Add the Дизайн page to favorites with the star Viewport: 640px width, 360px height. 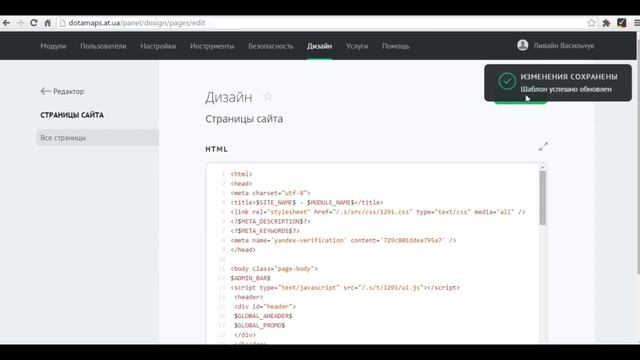tap(267, 97)
